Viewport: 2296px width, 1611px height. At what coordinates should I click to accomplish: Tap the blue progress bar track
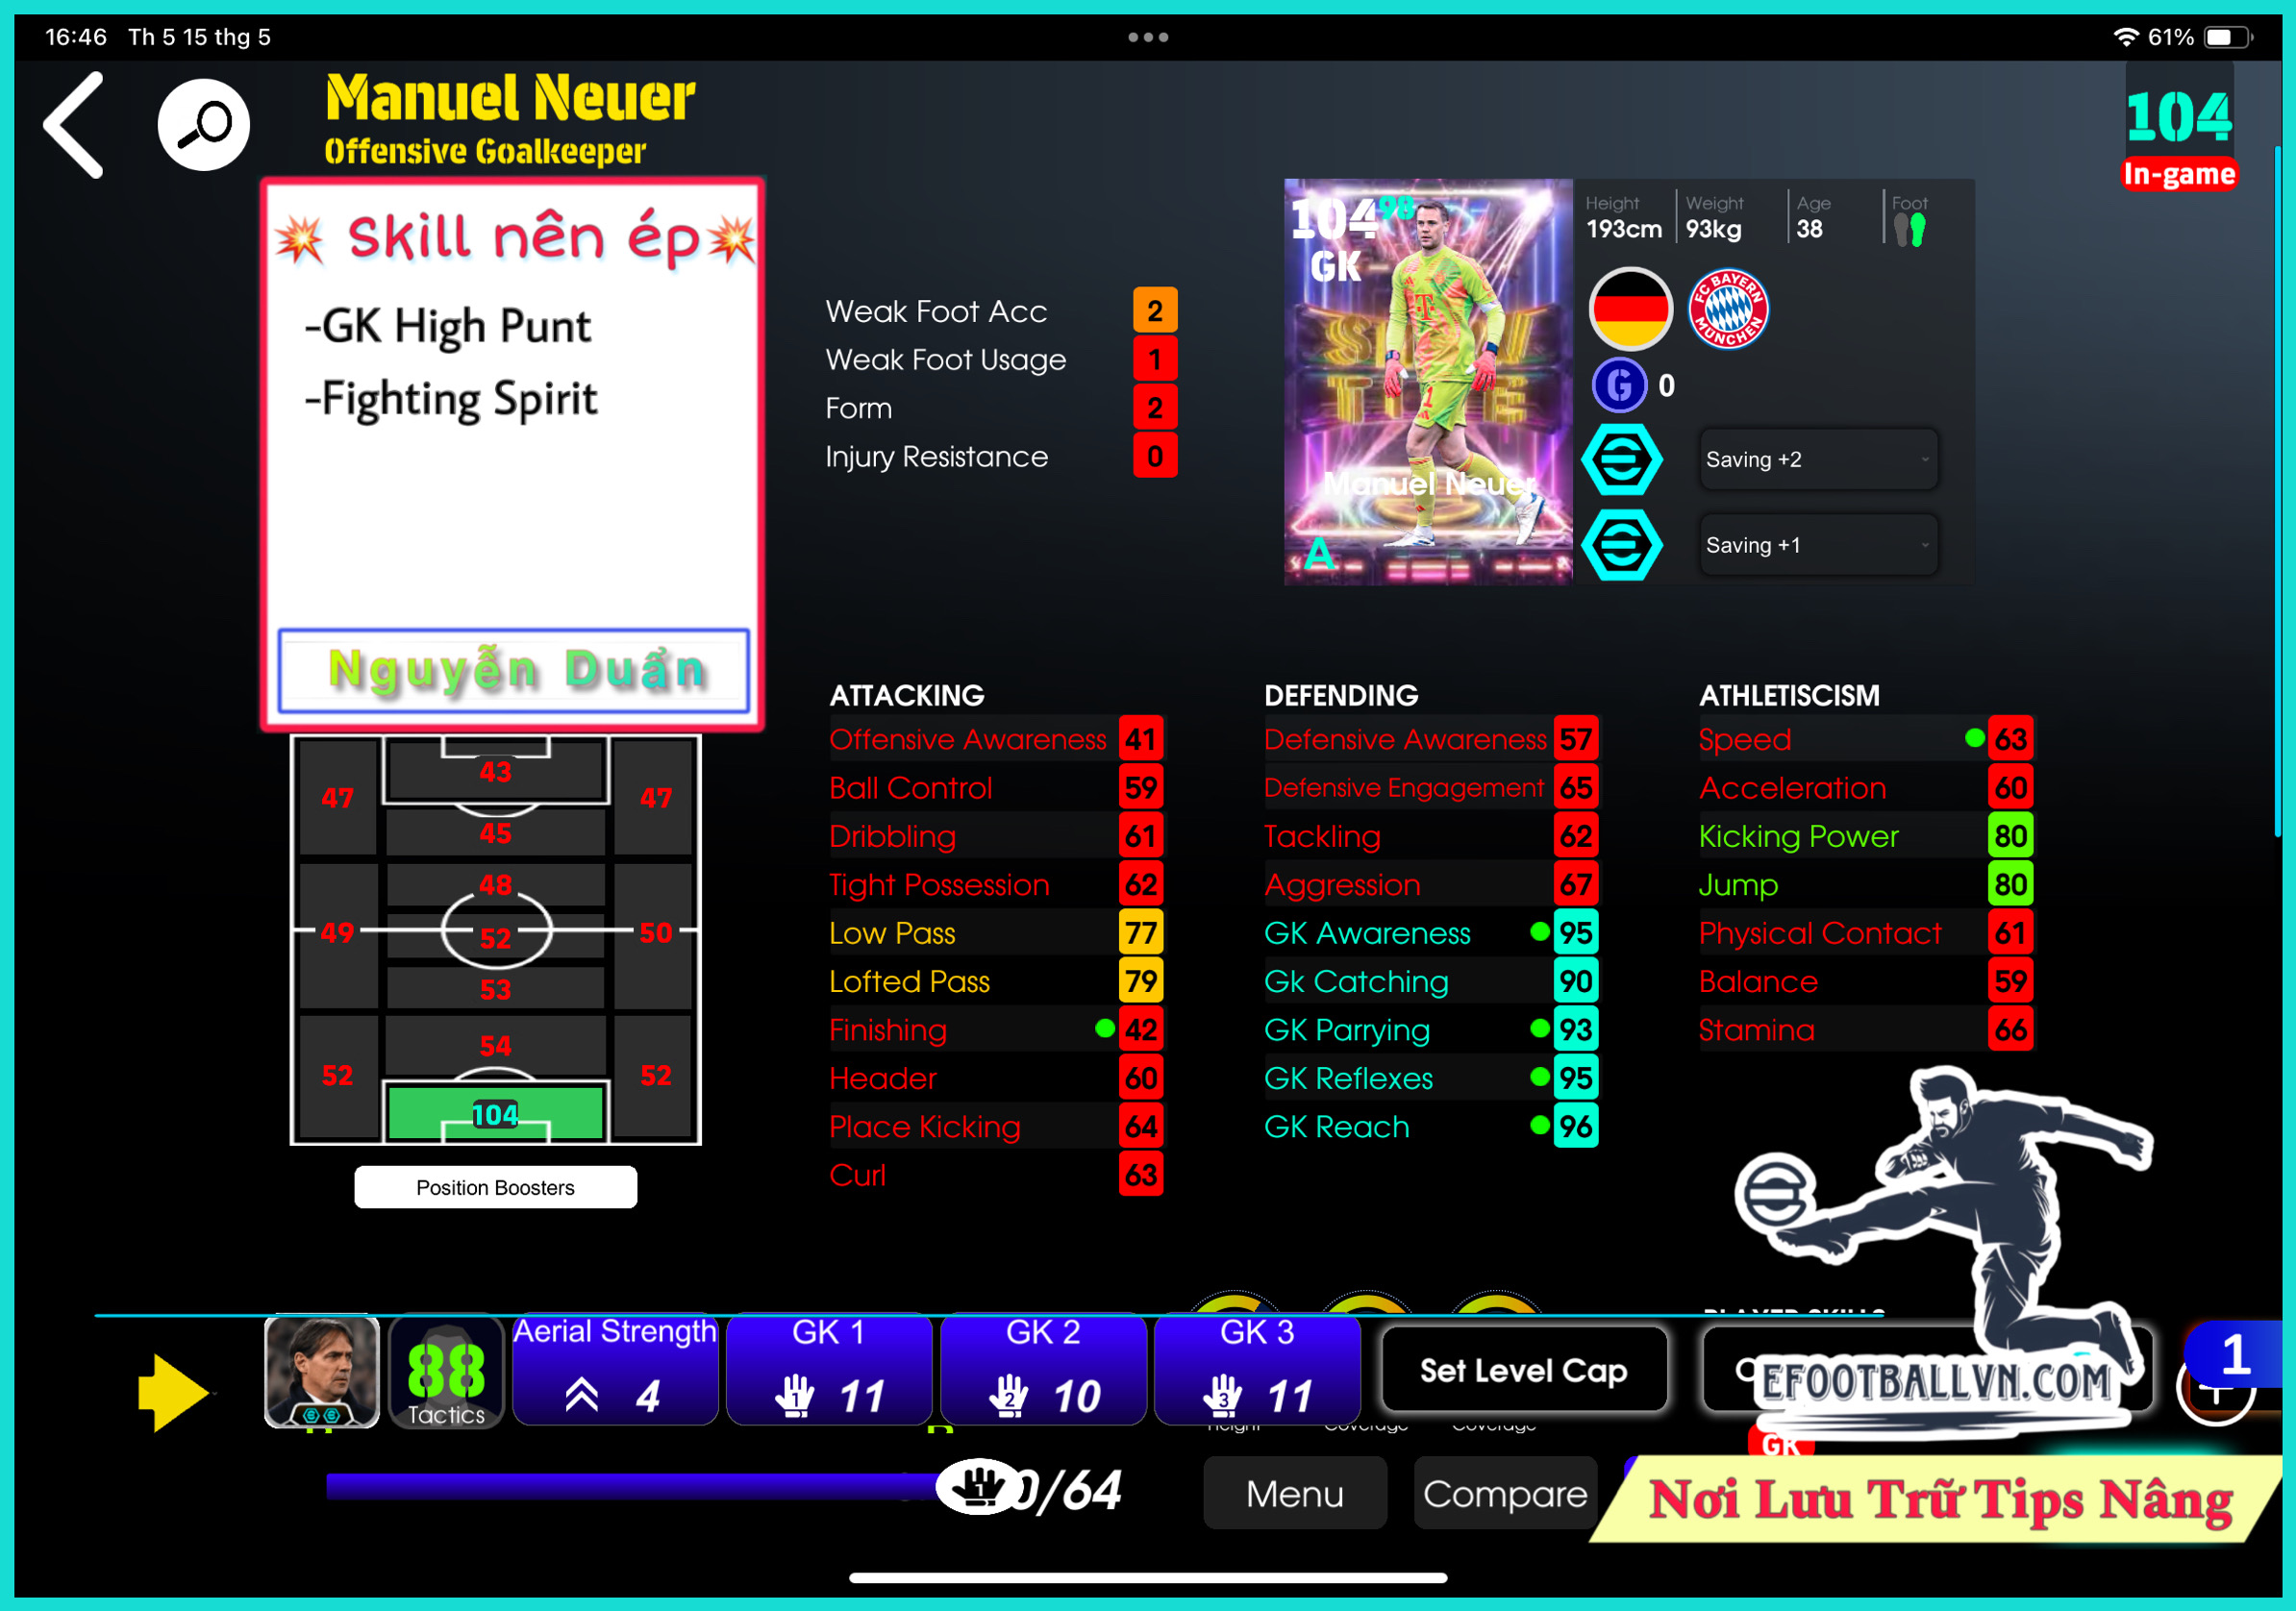click(630, 1486)
